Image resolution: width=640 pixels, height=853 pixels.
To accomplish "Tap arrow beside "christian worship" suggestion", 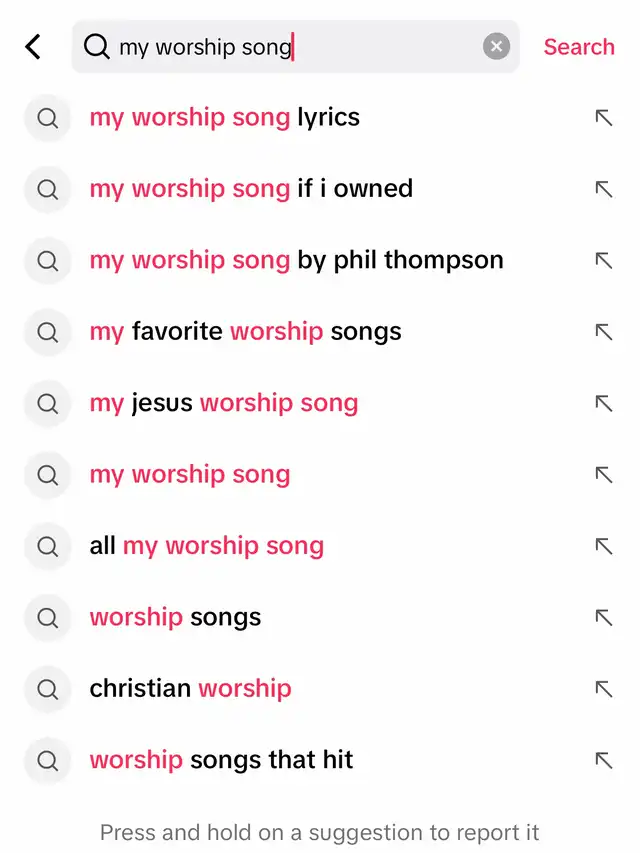I will [x=603, y=689].
